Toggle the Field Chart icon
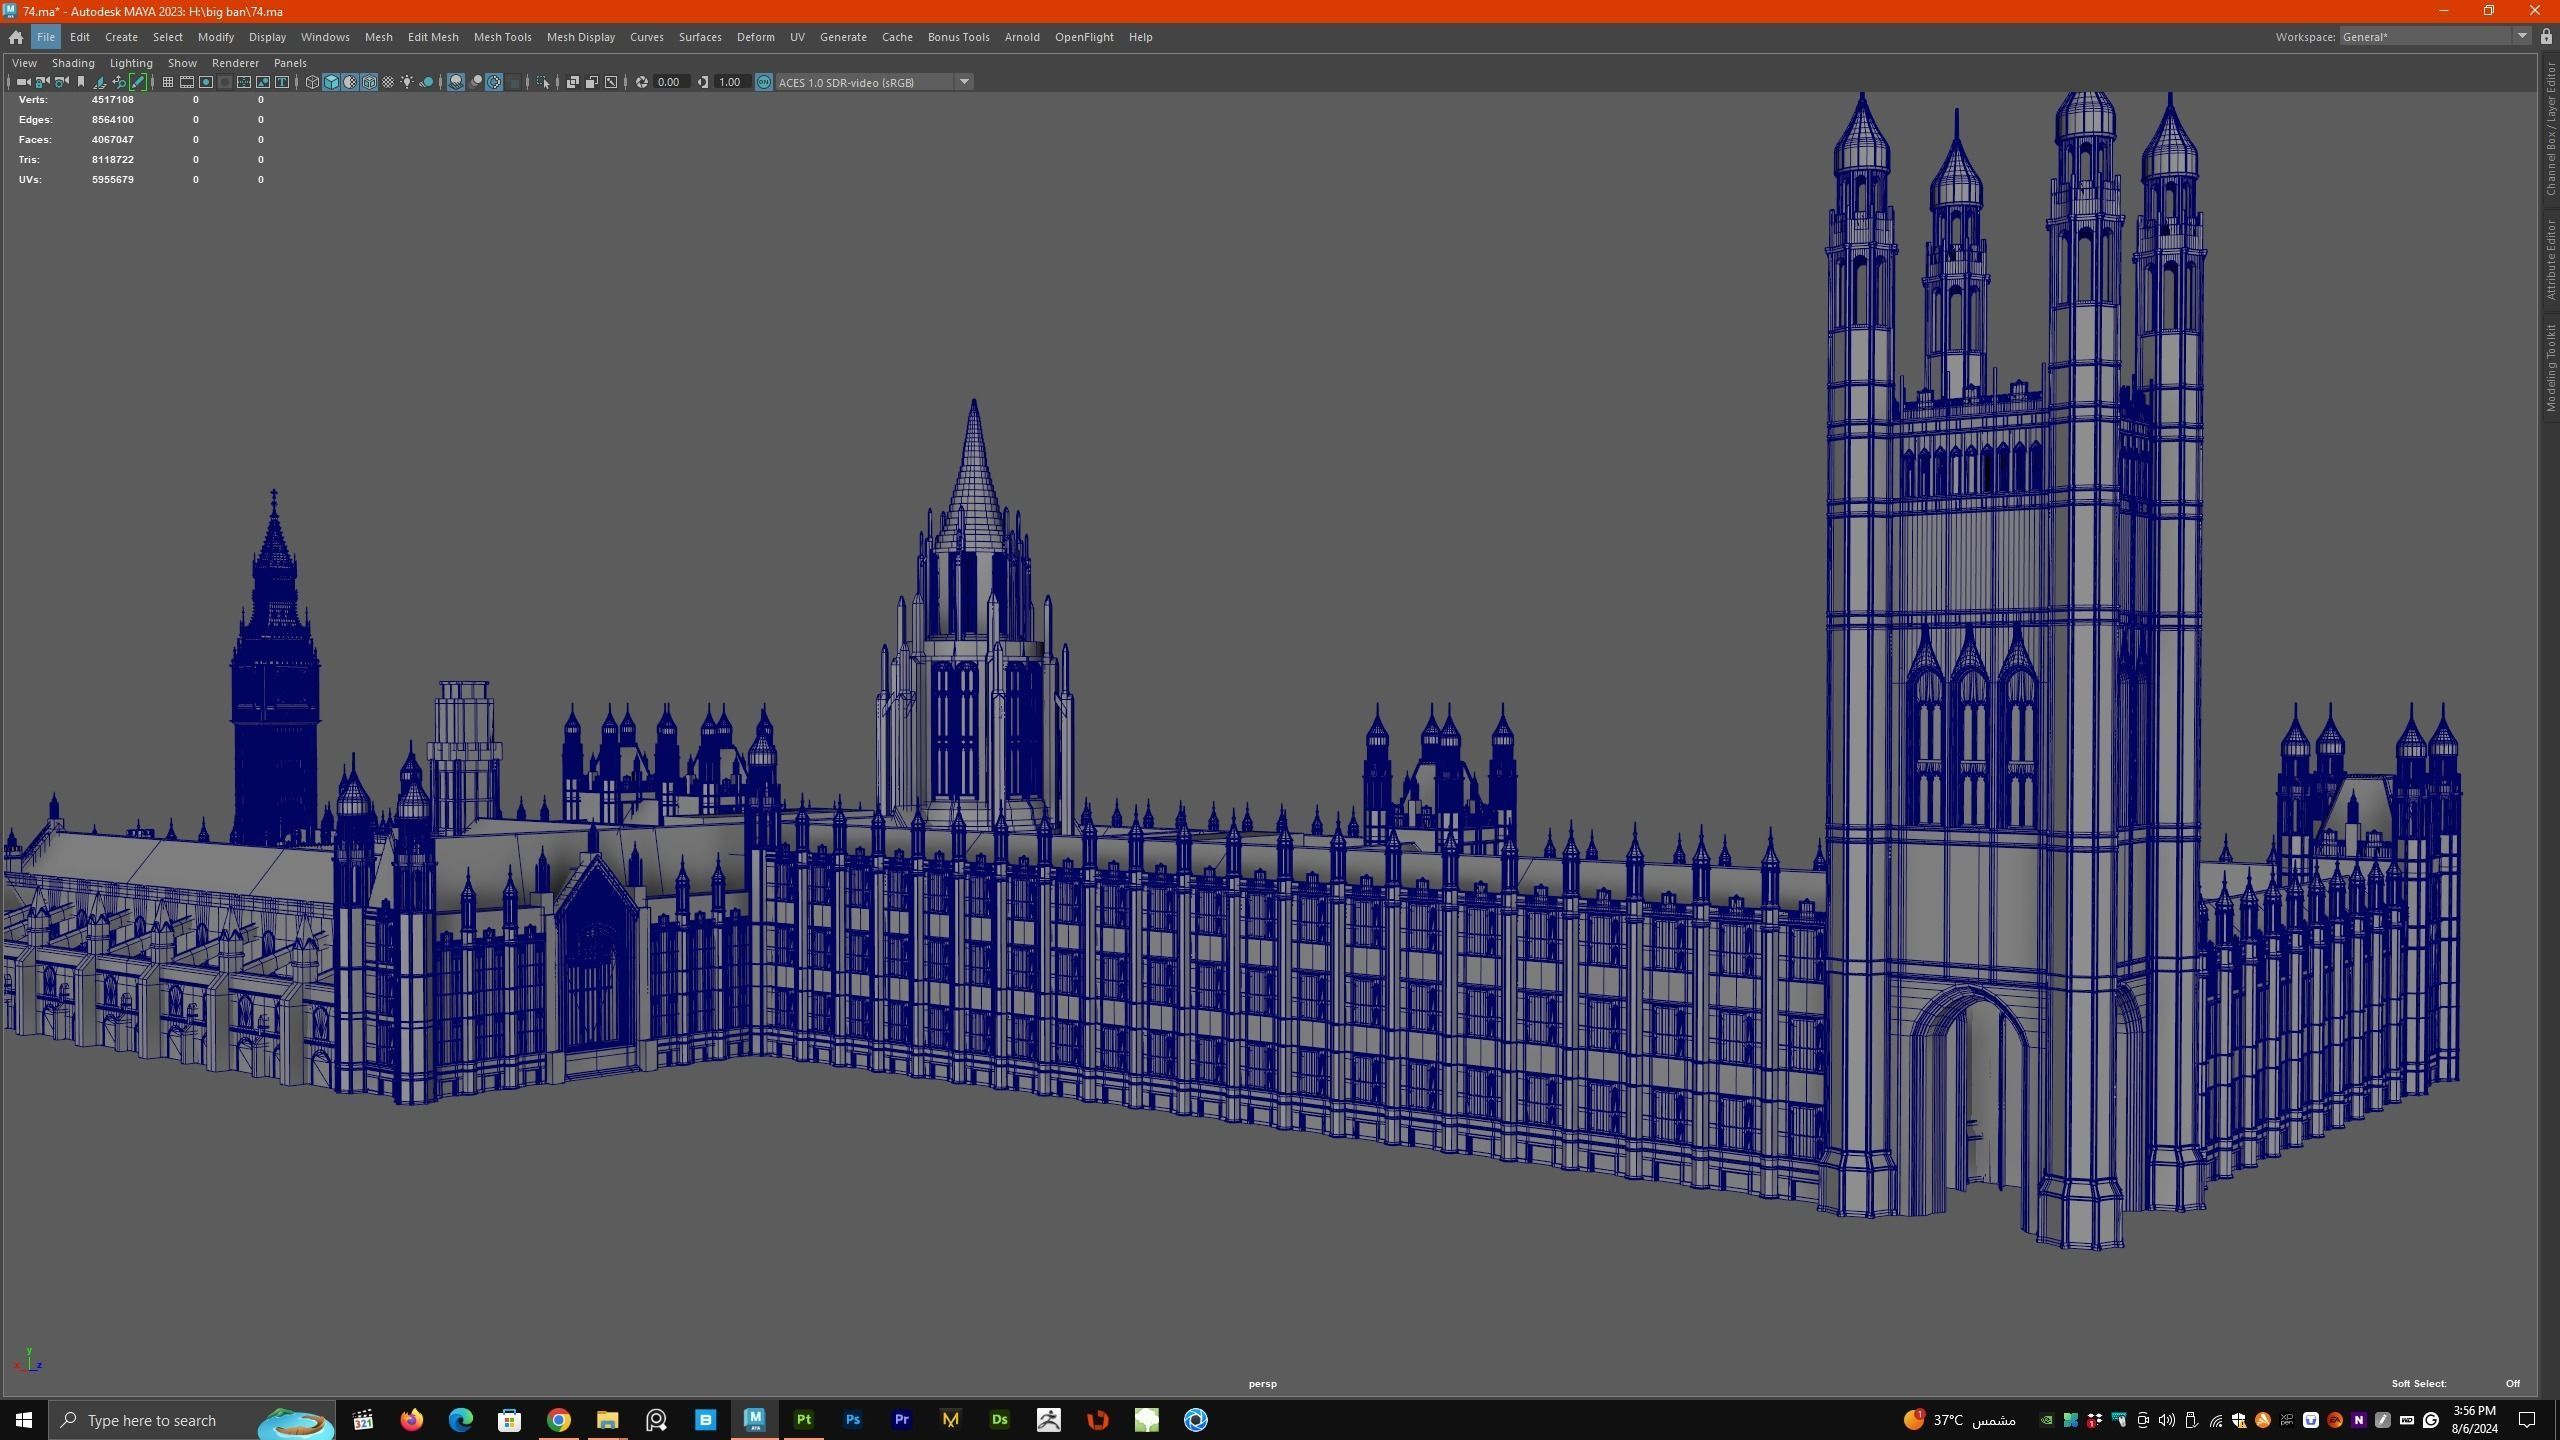 (244, 82)
